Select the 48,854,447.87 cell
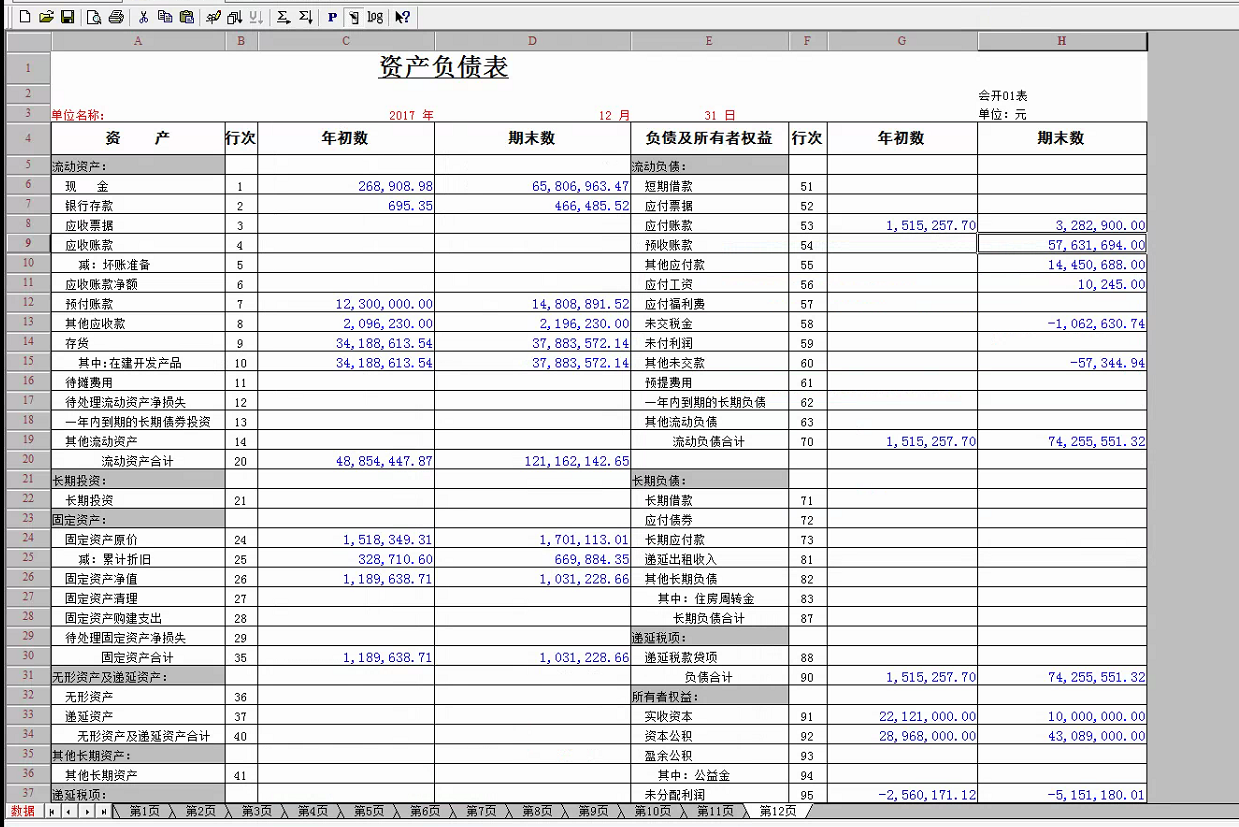Image resolution: width=1239 pixels, height=827 pixels. [346, 460]
